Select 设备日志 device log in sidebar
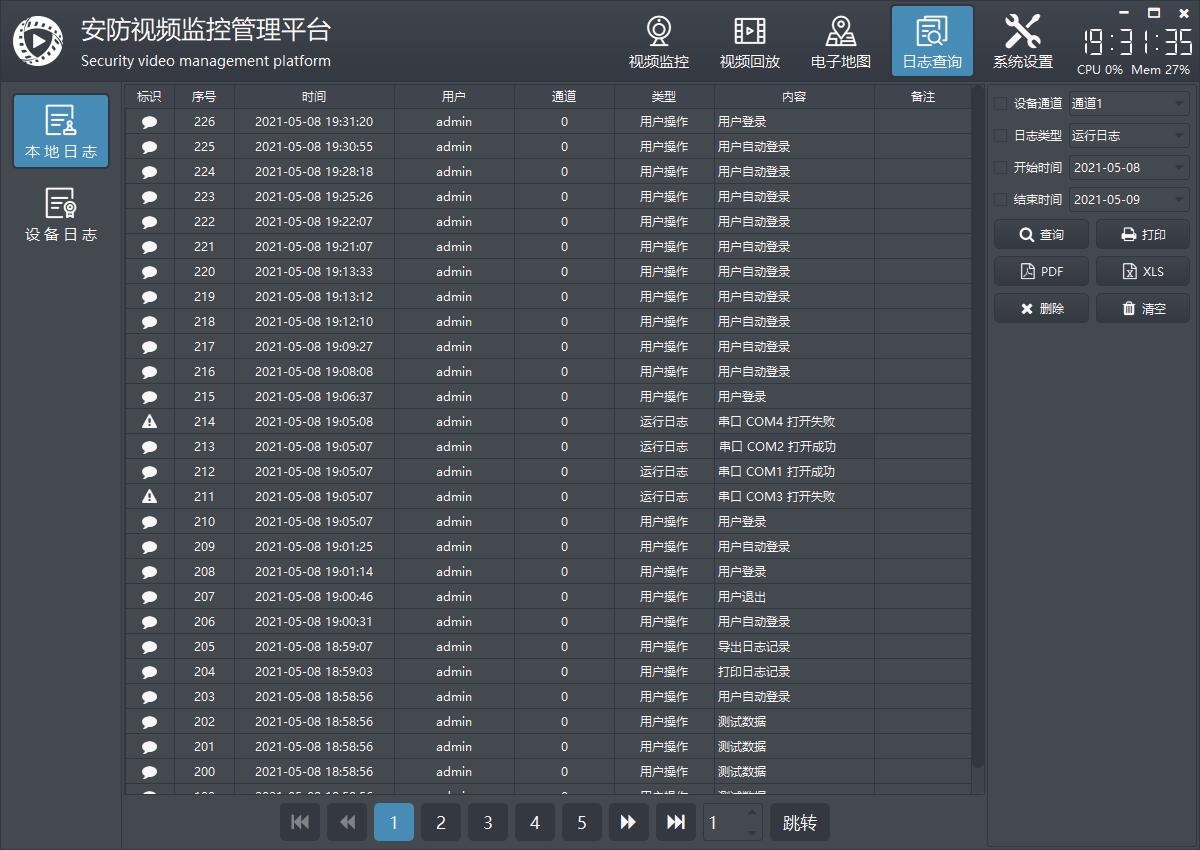The height and width of the screenshot is (850, 1200). click(61, 215)
